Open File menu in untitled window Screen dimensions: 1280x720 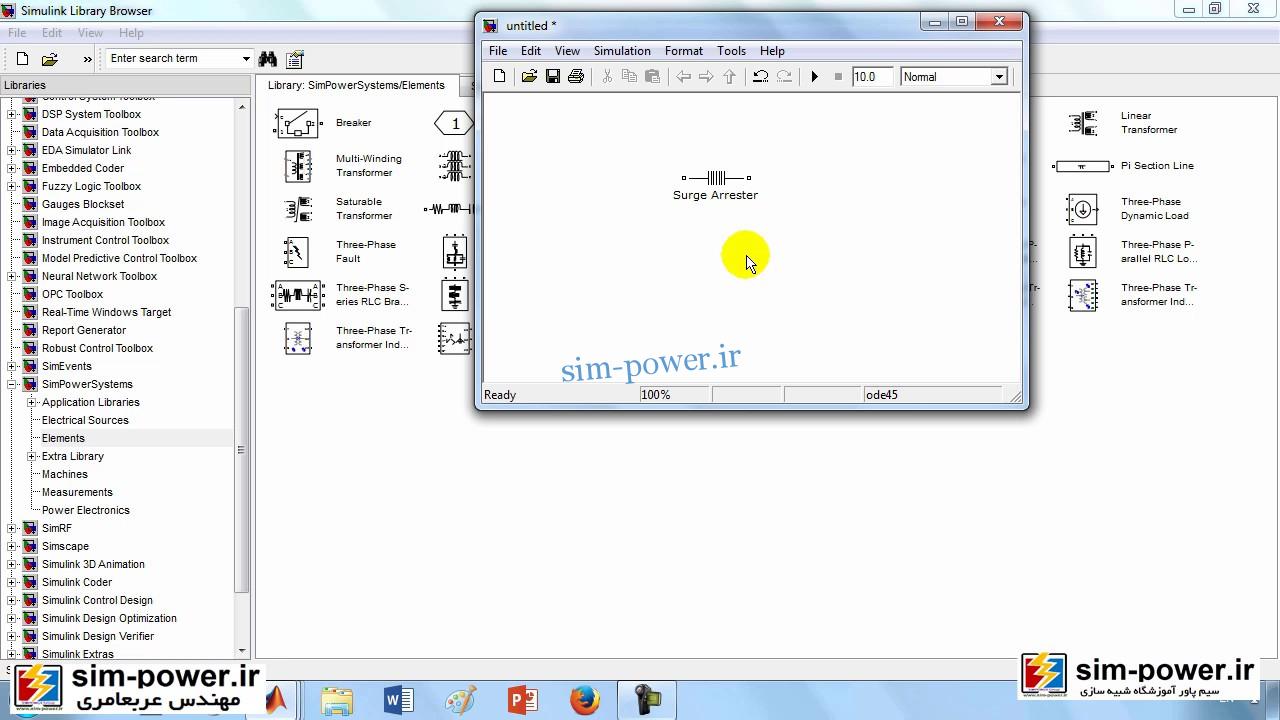click(x=498, y=51)
